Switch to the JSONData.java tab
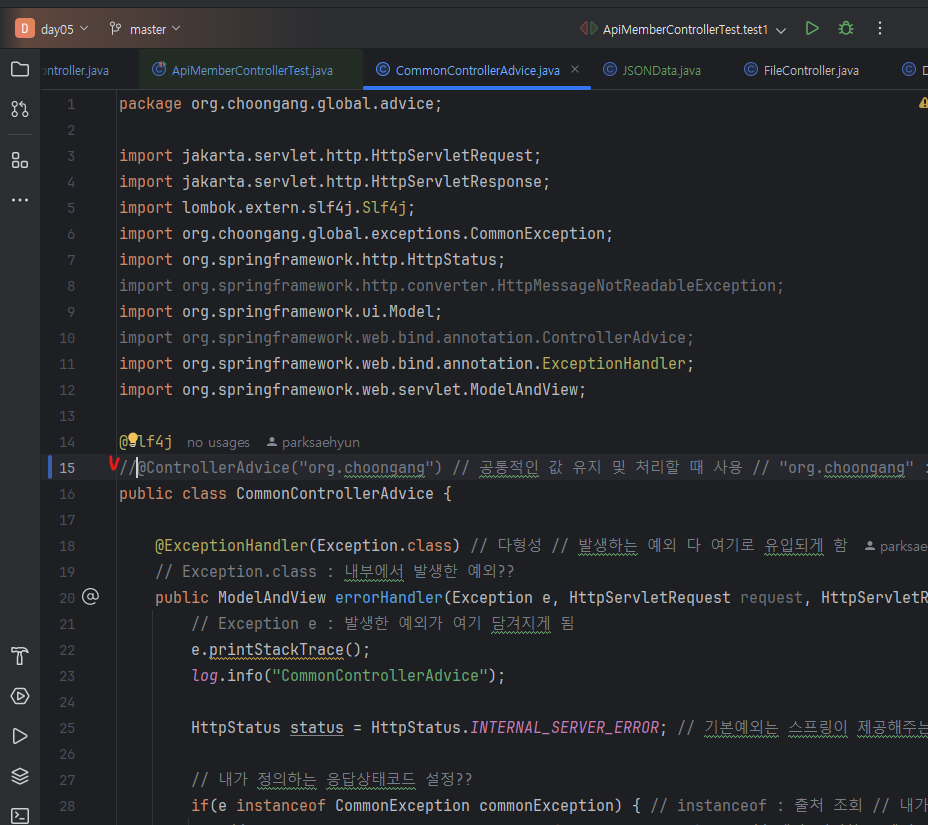 (661, 70)
